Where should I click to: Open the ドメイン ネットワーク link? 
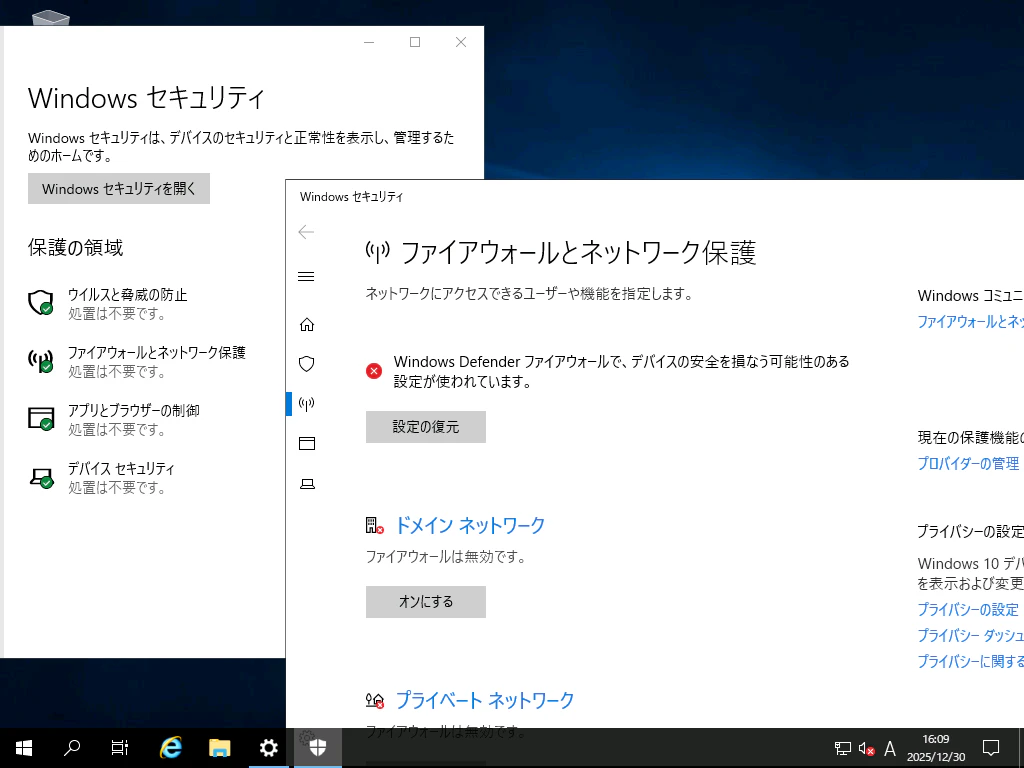pos(469,525)
